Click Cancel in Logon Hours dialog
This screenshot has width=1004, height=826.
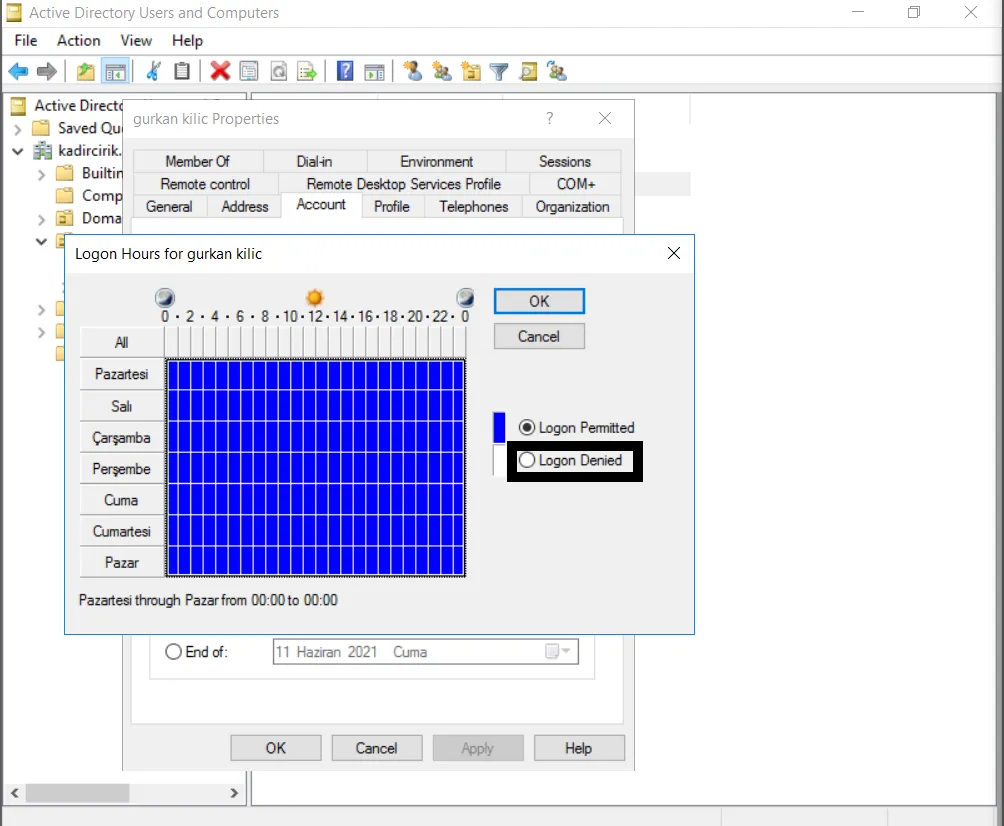click(x=539, y=336)
